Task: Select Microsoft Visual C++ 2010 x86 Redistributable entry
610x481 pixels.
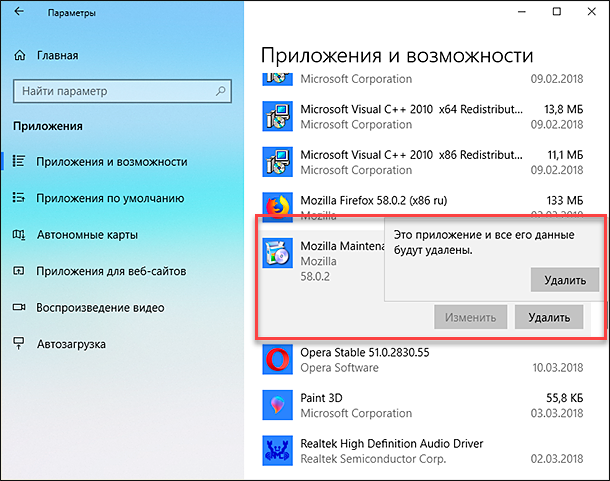Action: click(x=422, y=162)
